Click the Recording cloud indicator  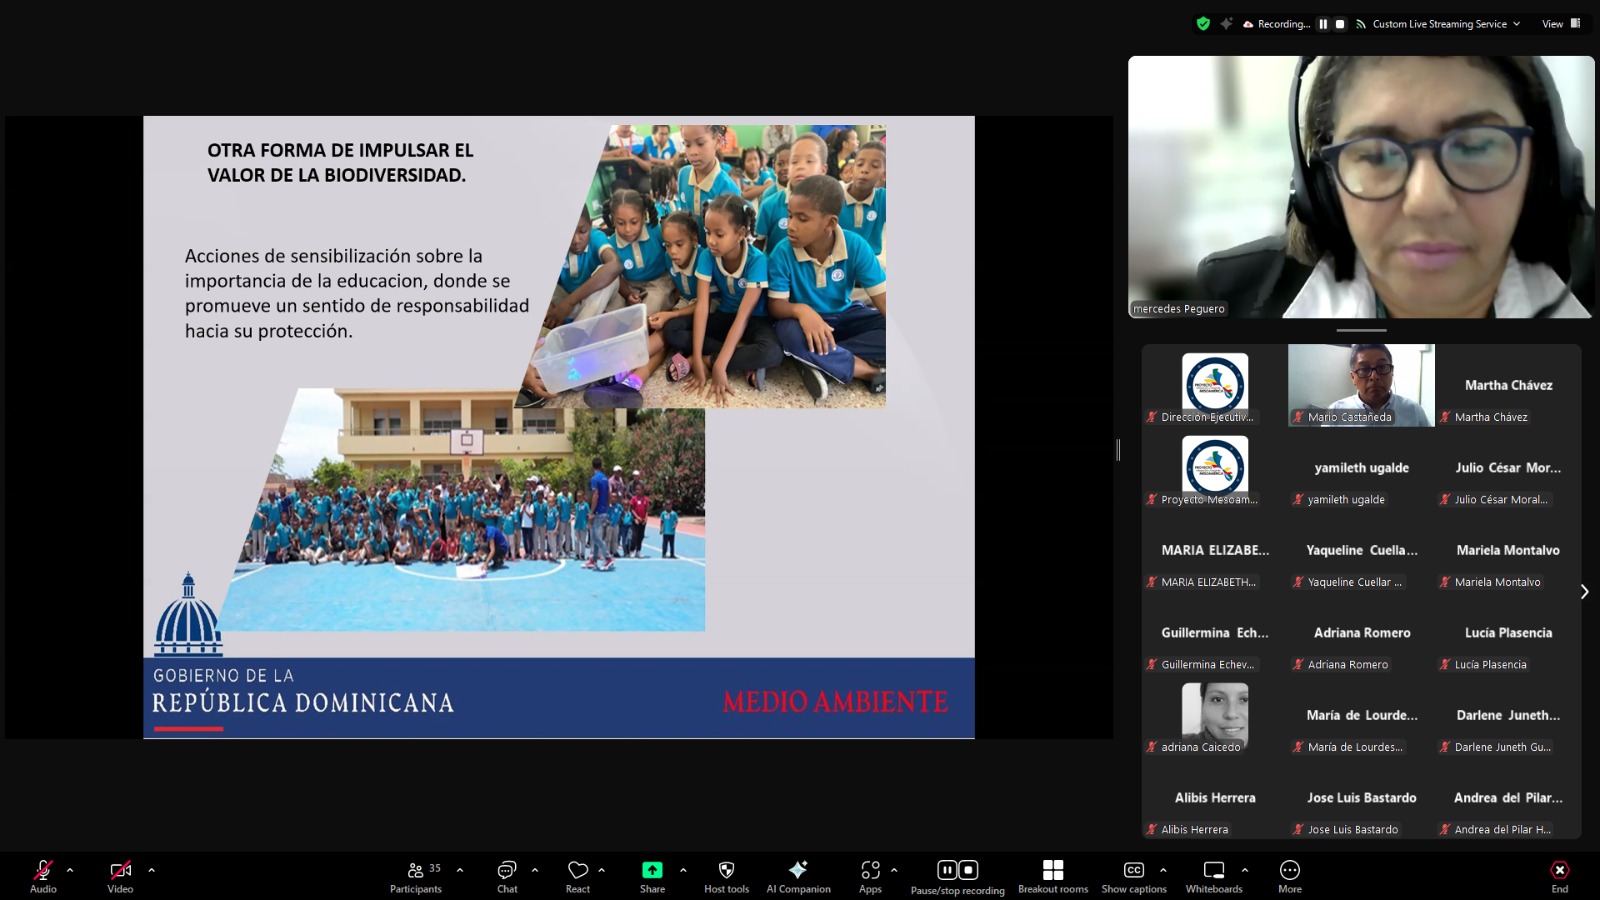pyautogui.click(x=1276, y=24)
